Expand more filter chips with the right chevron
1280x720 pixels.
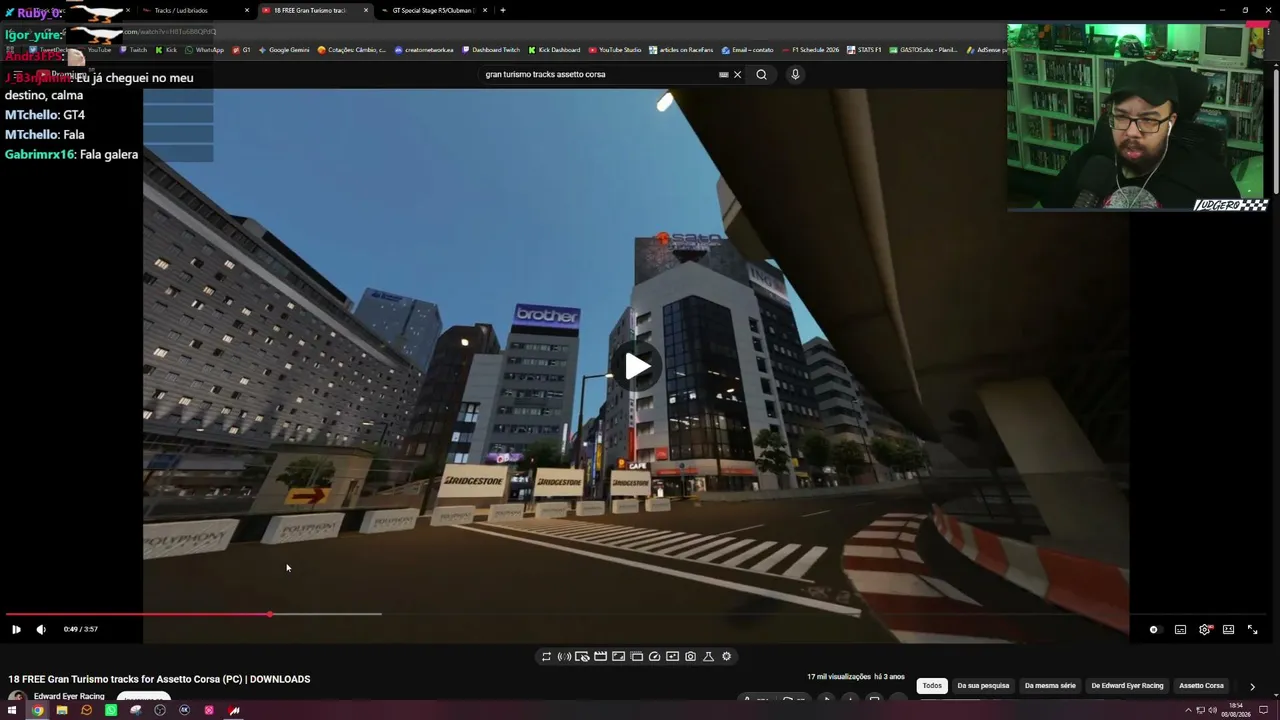click(1252, 687)
